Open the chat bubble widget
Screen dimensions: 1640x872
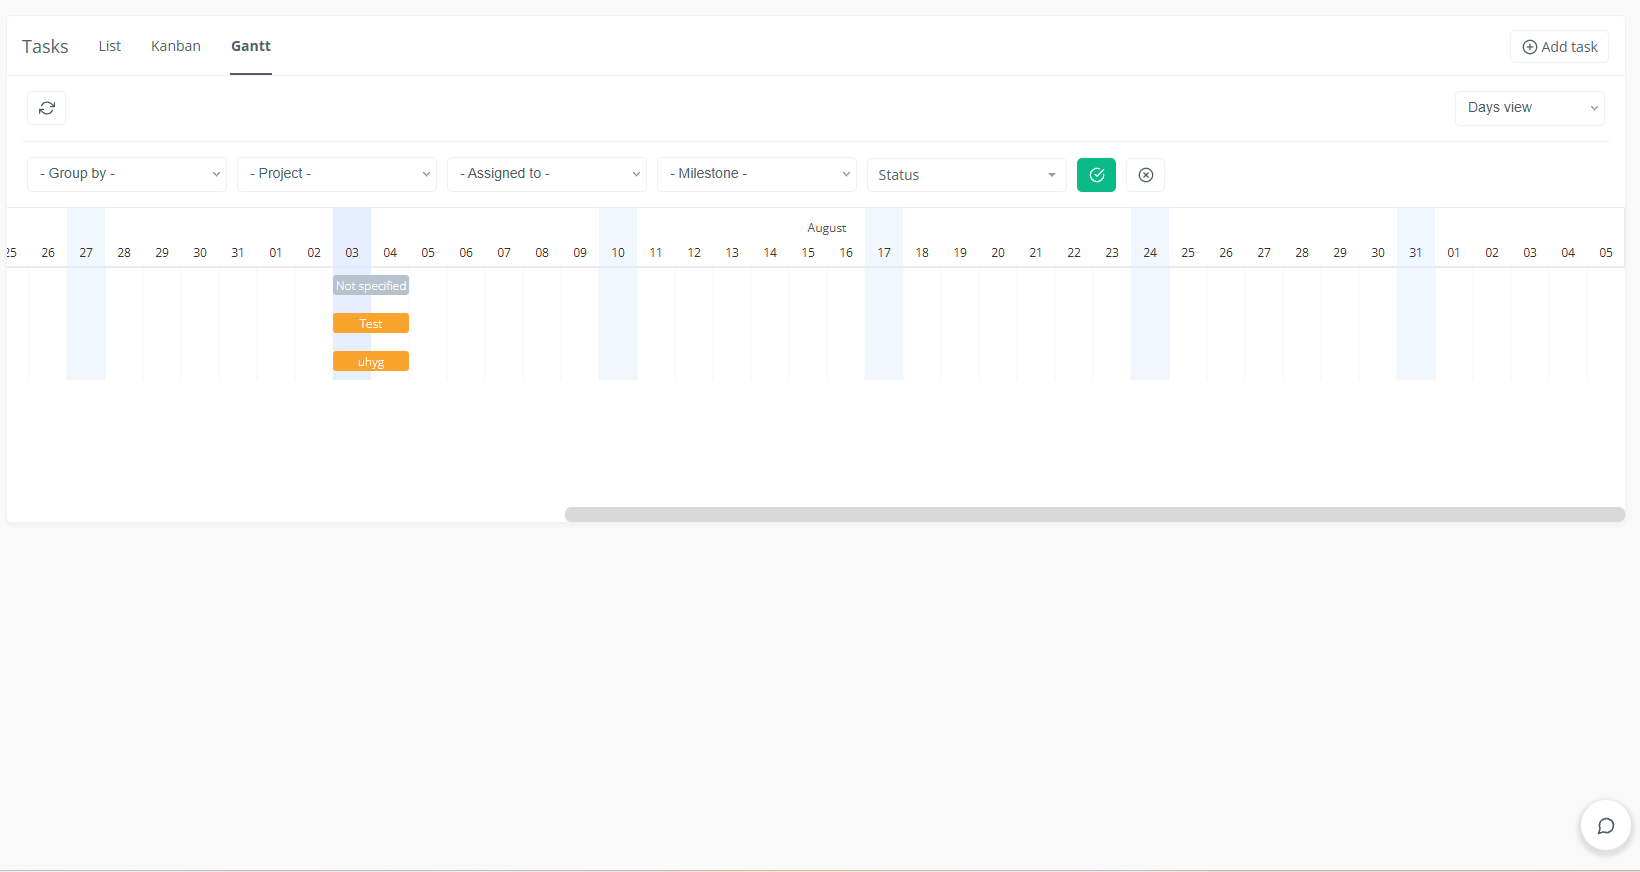1605,826
